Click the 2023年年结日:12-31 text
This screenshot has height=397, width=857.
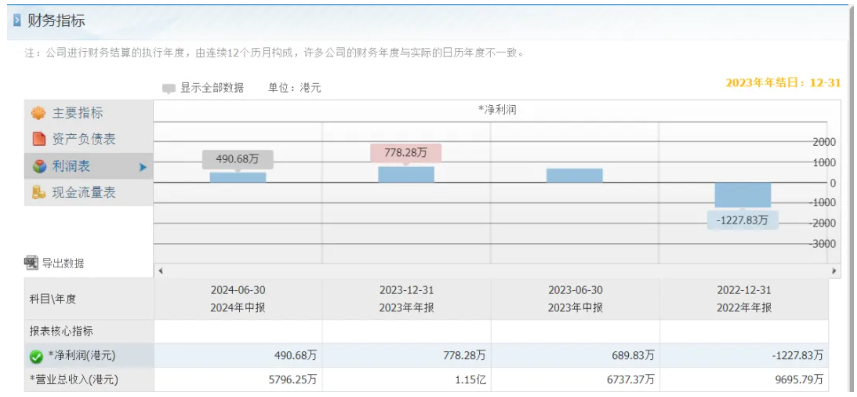coord(783,83)
